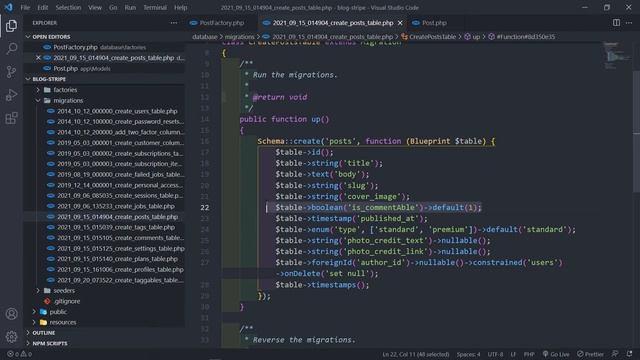Open the Help menu
640x360 pixels.
coord(180,7)
